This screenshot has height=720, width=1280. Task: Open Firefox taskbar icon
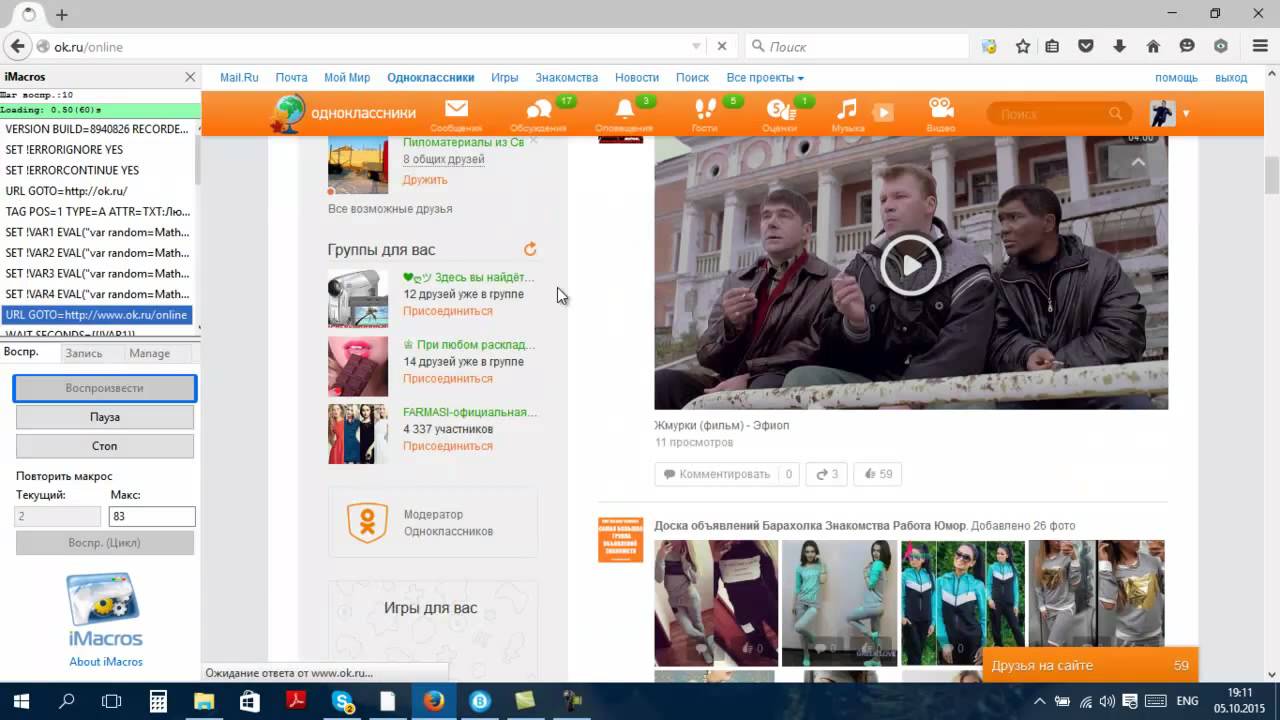[x=433, y=701]
